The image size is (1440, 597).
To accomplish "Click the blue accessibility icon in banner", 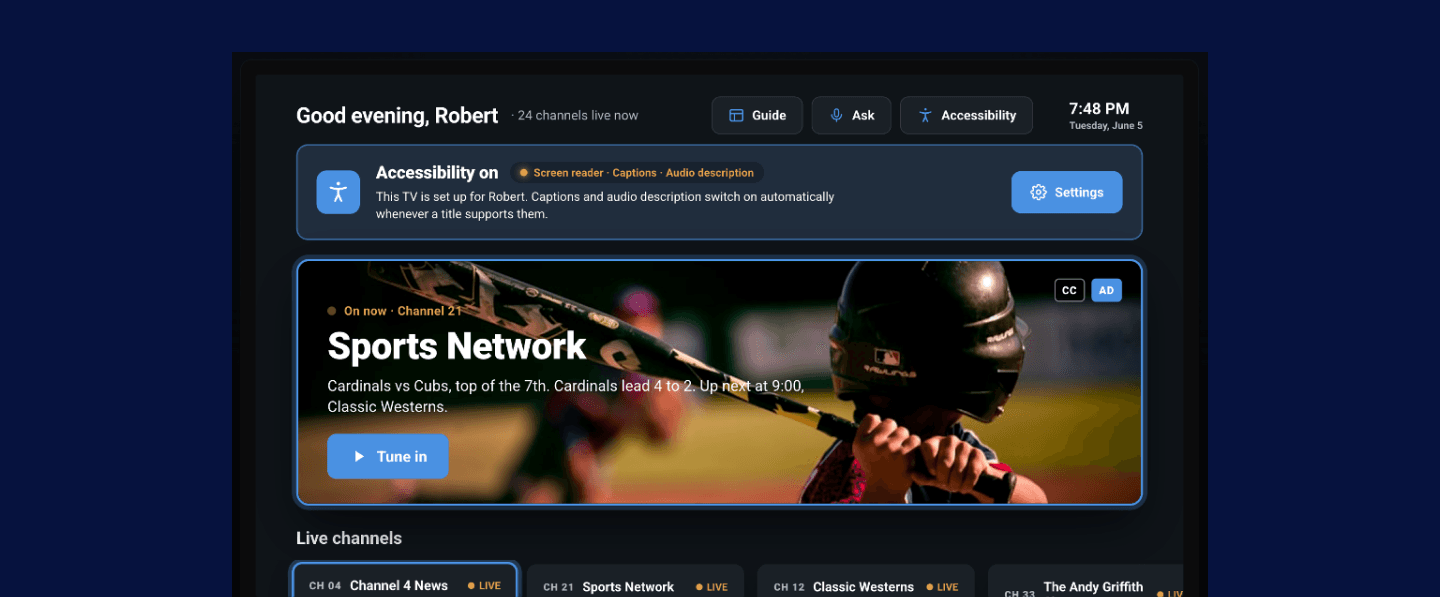I will (338, 192).
